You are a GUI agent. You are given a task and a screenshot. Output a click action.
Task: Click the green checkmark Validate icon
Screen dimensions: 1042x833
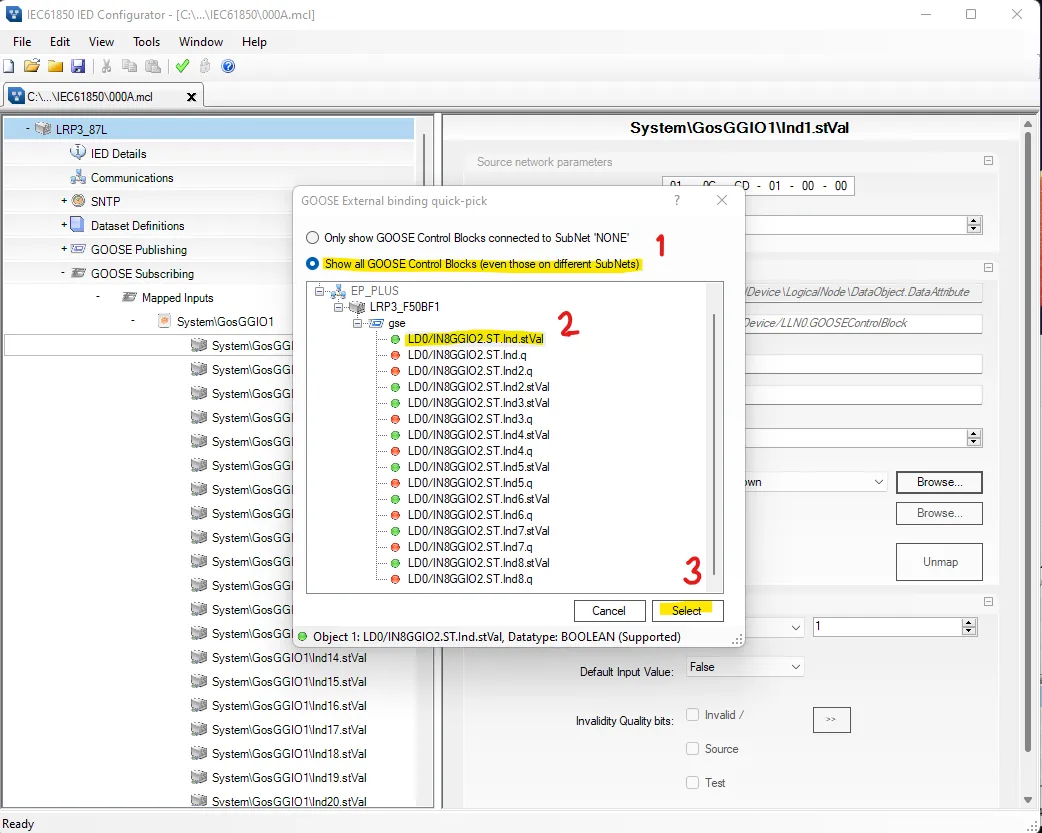point(182,66)
